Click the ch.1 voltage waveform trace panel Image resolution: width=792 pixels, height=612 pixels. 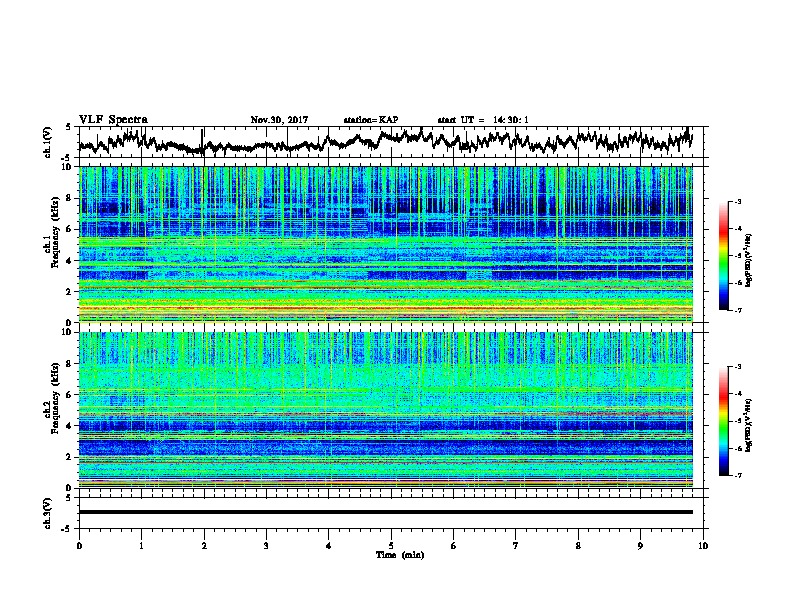pos(393,142)
